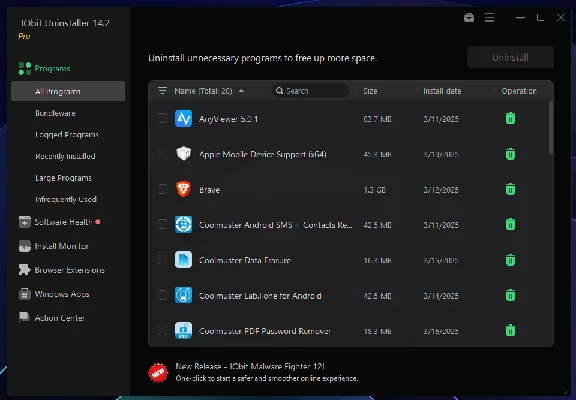Screen dimensions: 576x400
Task: Open the filter list icon beside Name
Action: click(x=162, y=90)
